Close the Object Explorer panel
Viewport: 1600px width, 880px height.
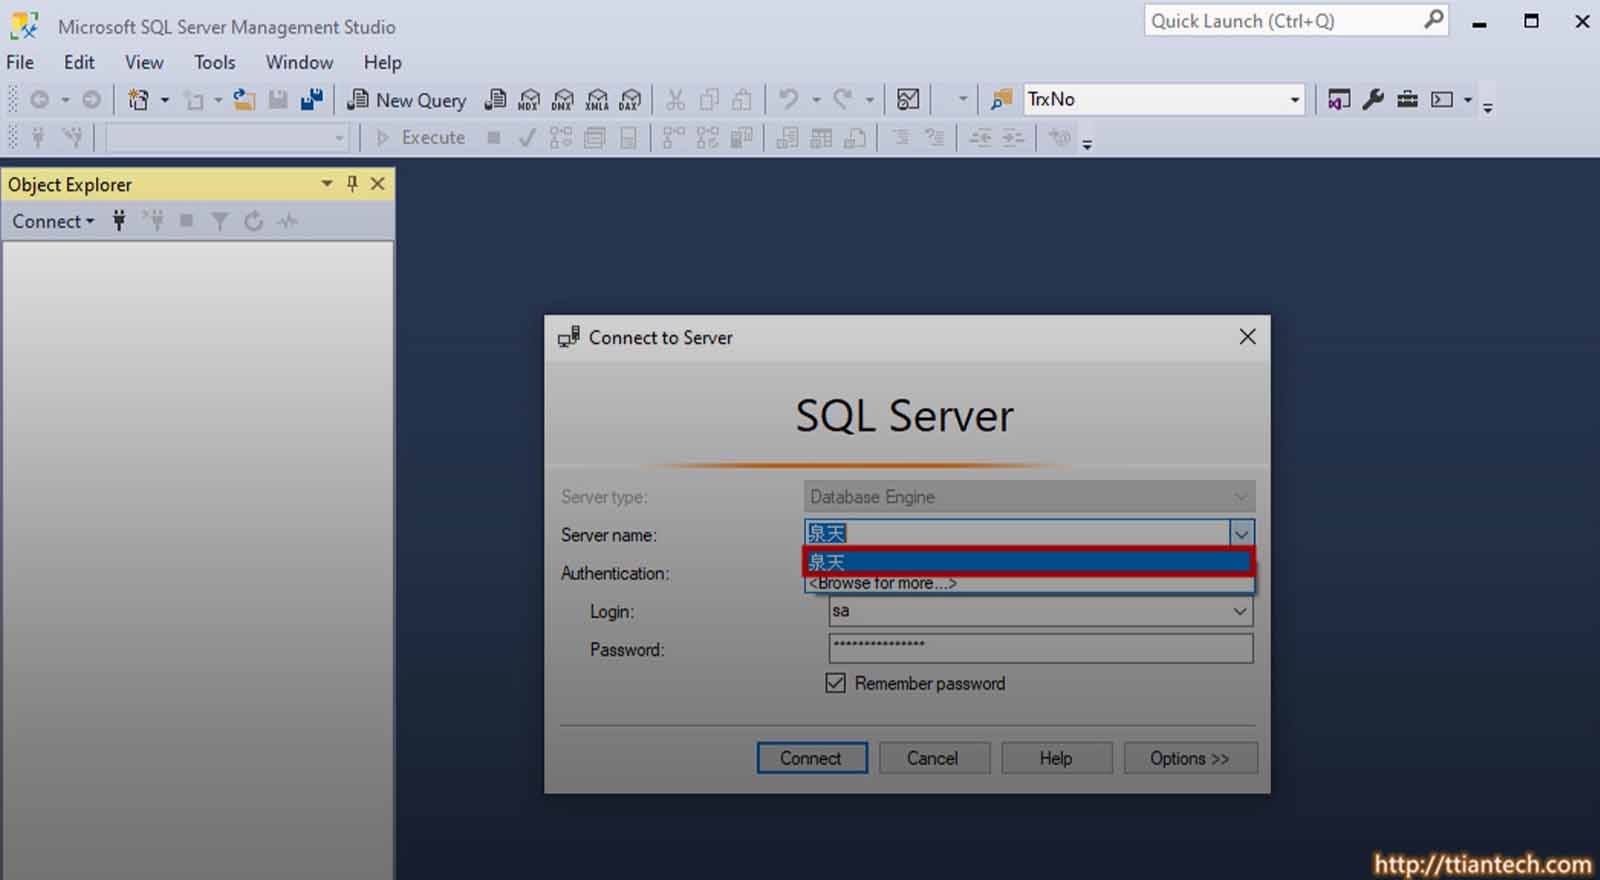click(377, 184)
